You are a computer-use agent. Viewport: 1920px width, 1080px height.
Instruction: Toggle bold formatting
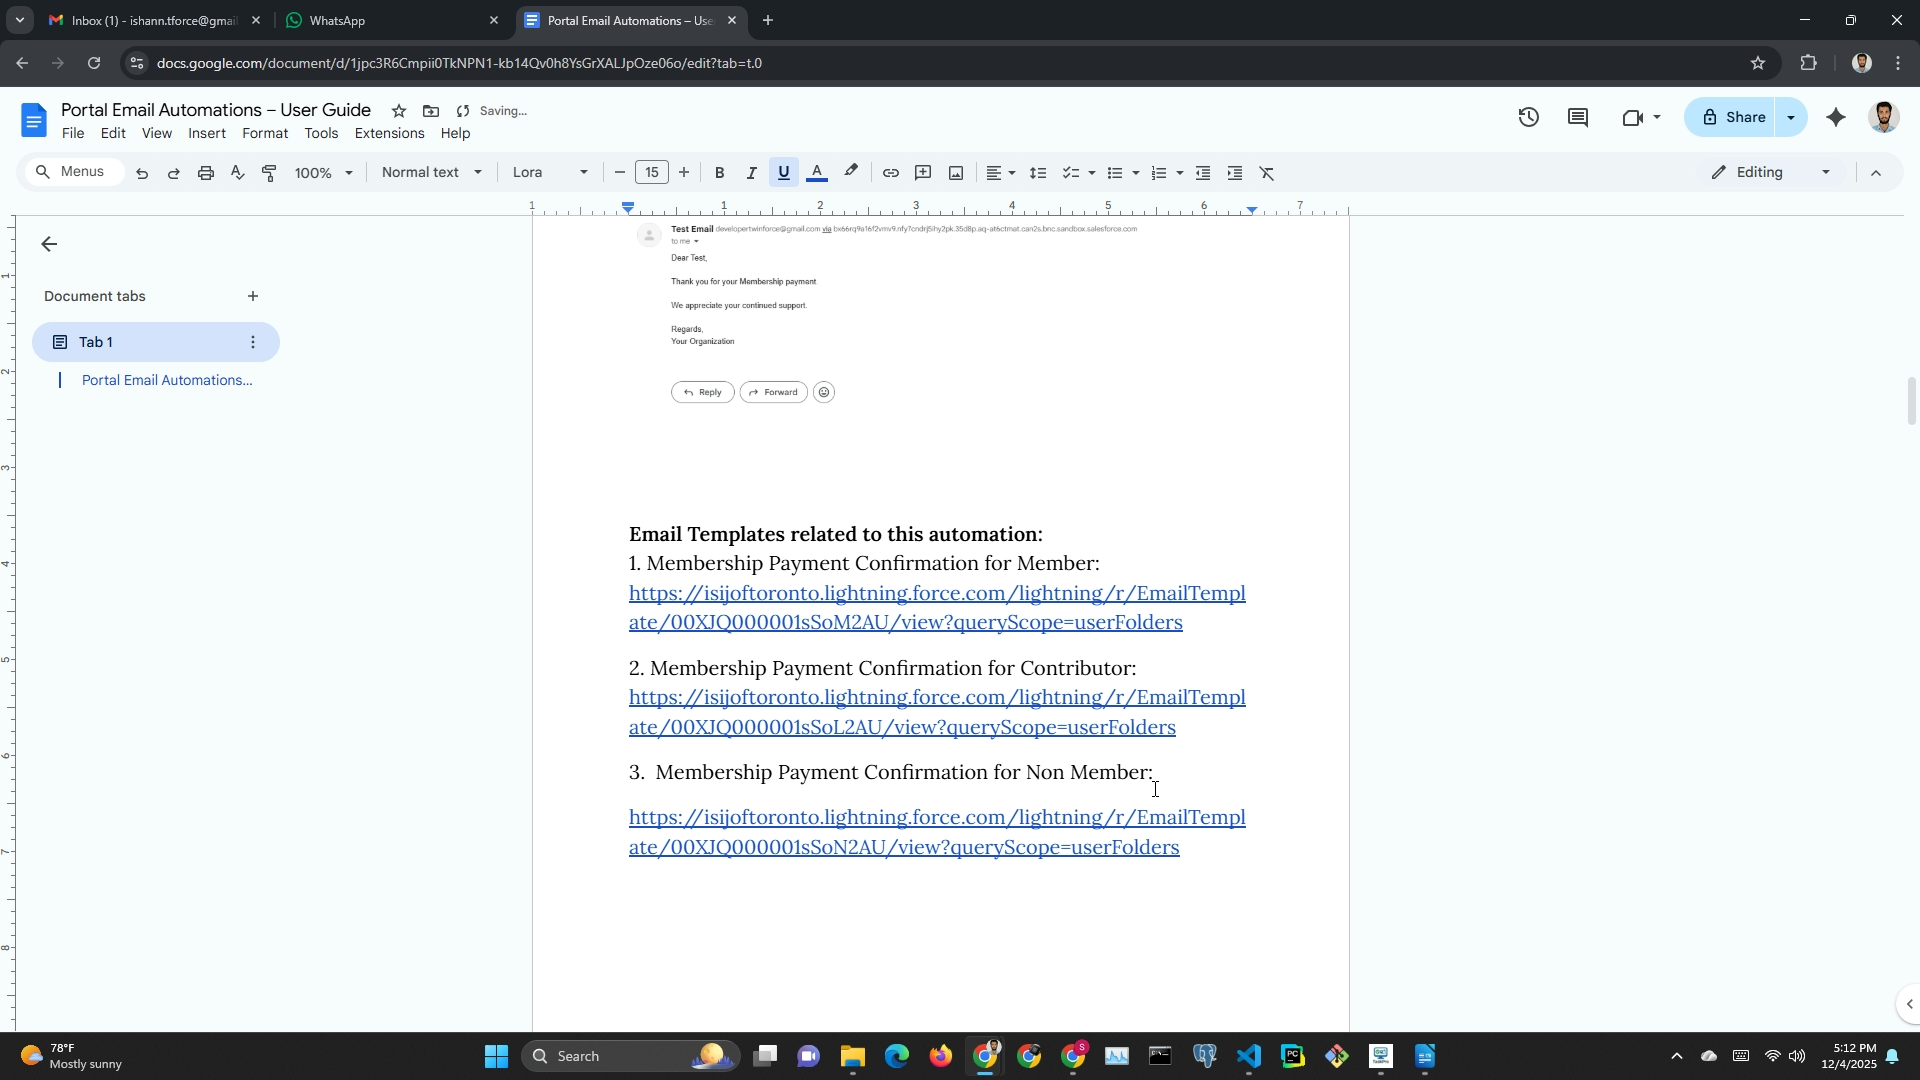point(719,173)
